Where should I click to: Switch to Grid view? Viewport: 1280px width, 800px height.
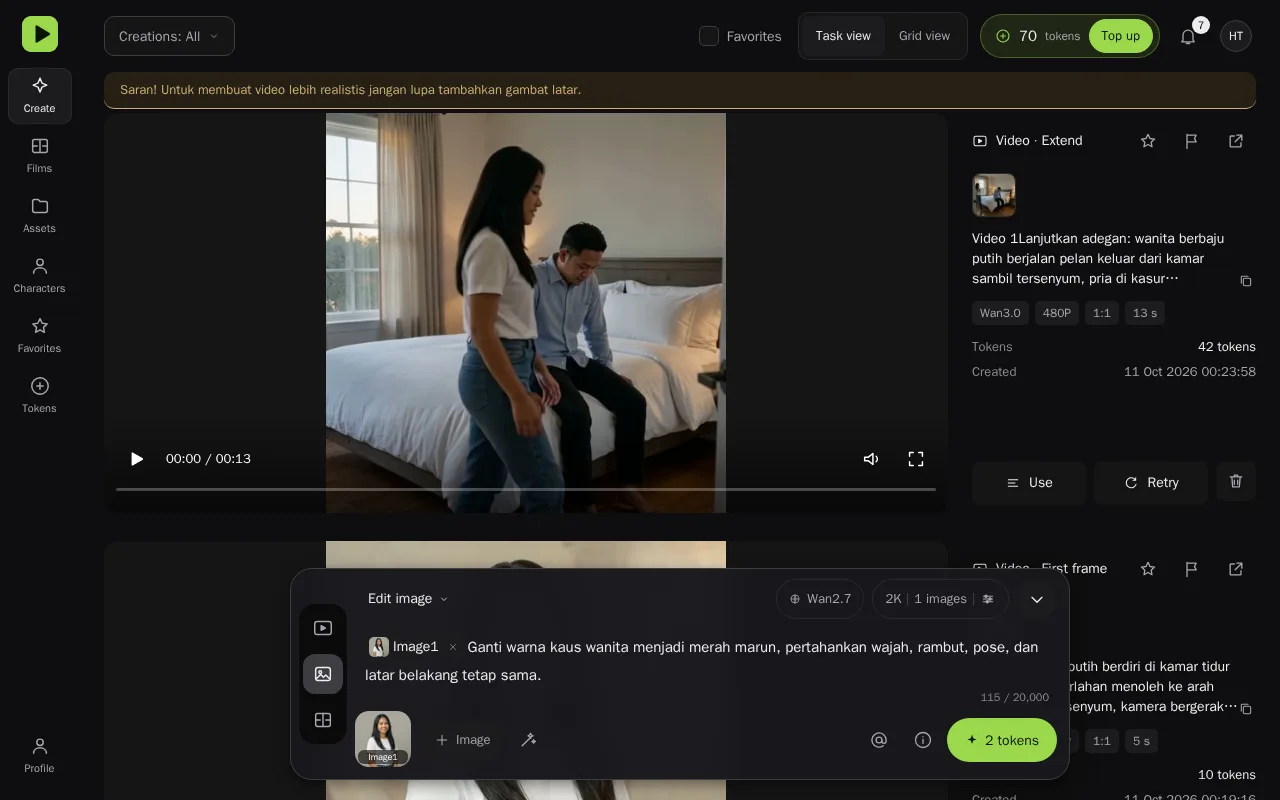pos(924,36)
